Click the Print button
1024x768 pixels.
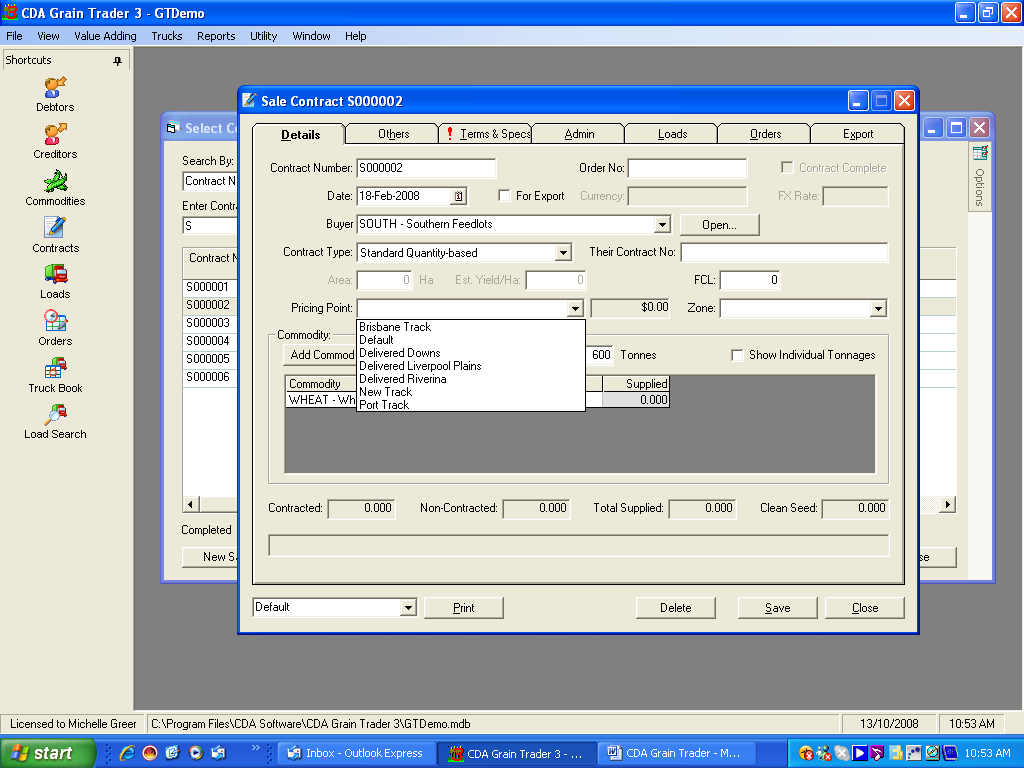coord(464,608)
